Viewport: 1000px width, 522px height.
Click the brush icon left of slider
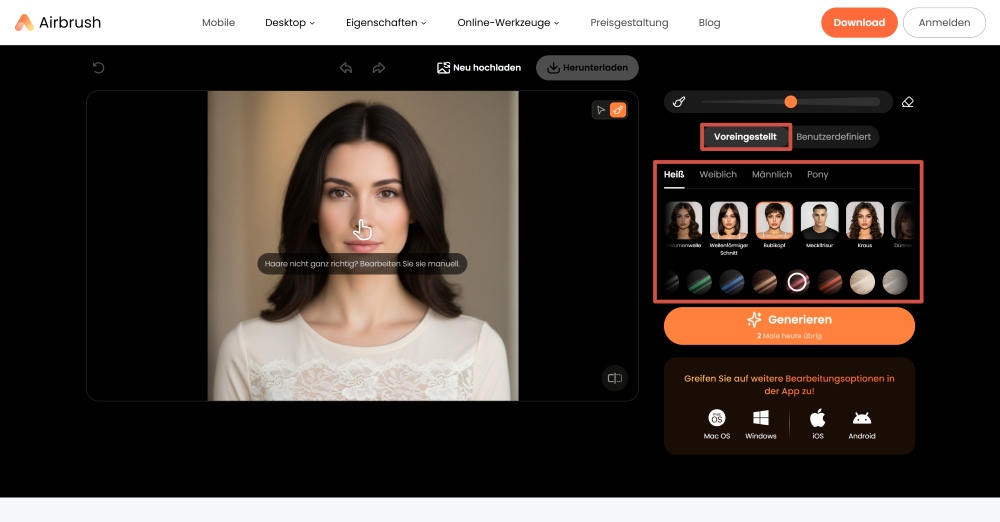tap(679, 102)
